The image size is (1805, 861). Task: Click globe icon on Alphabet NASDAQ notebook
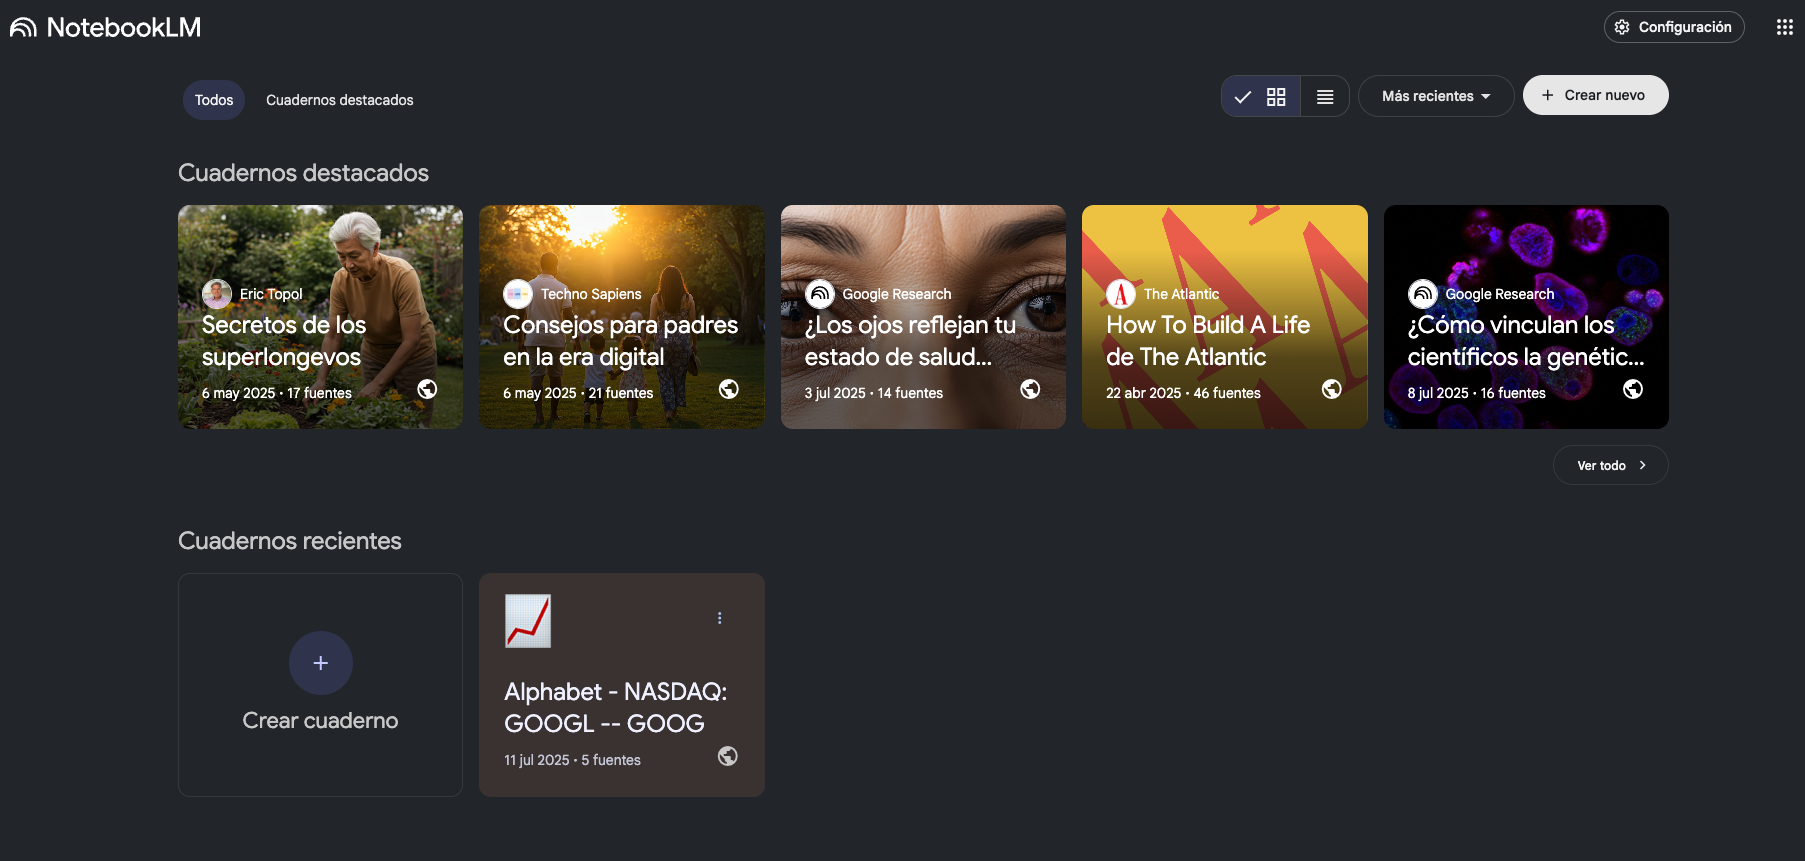pos(728,756)
